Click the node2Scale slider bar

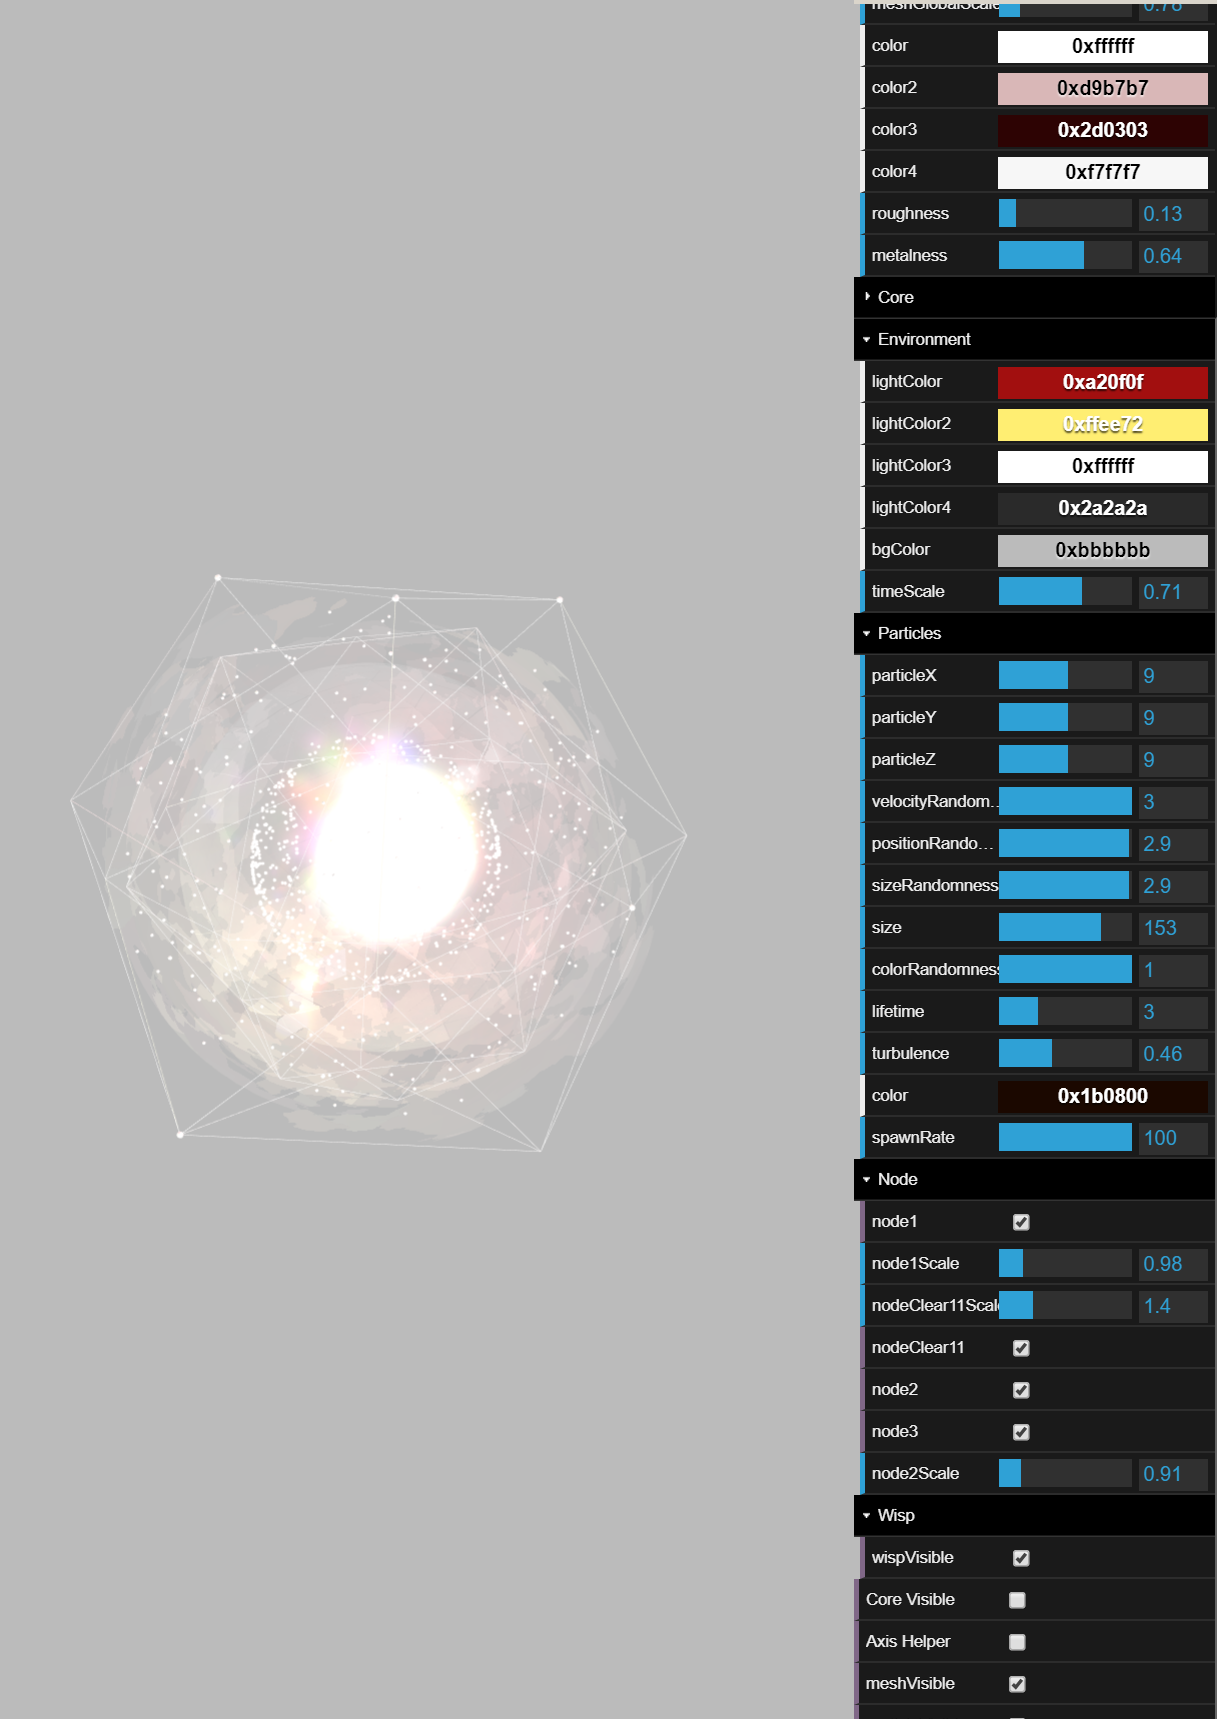tap(1065, 1474)
